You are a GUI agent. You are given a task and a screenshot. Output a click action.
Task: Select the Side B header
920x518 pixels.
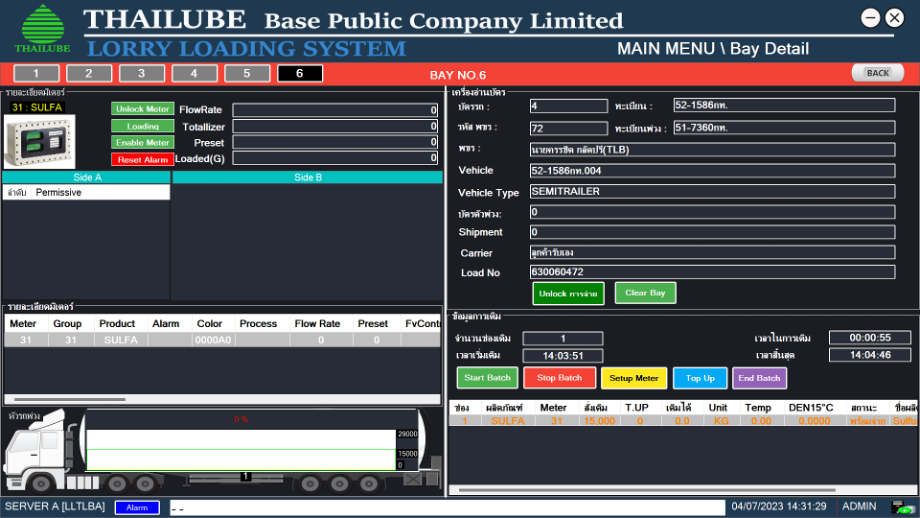click(x=307, y=177)
